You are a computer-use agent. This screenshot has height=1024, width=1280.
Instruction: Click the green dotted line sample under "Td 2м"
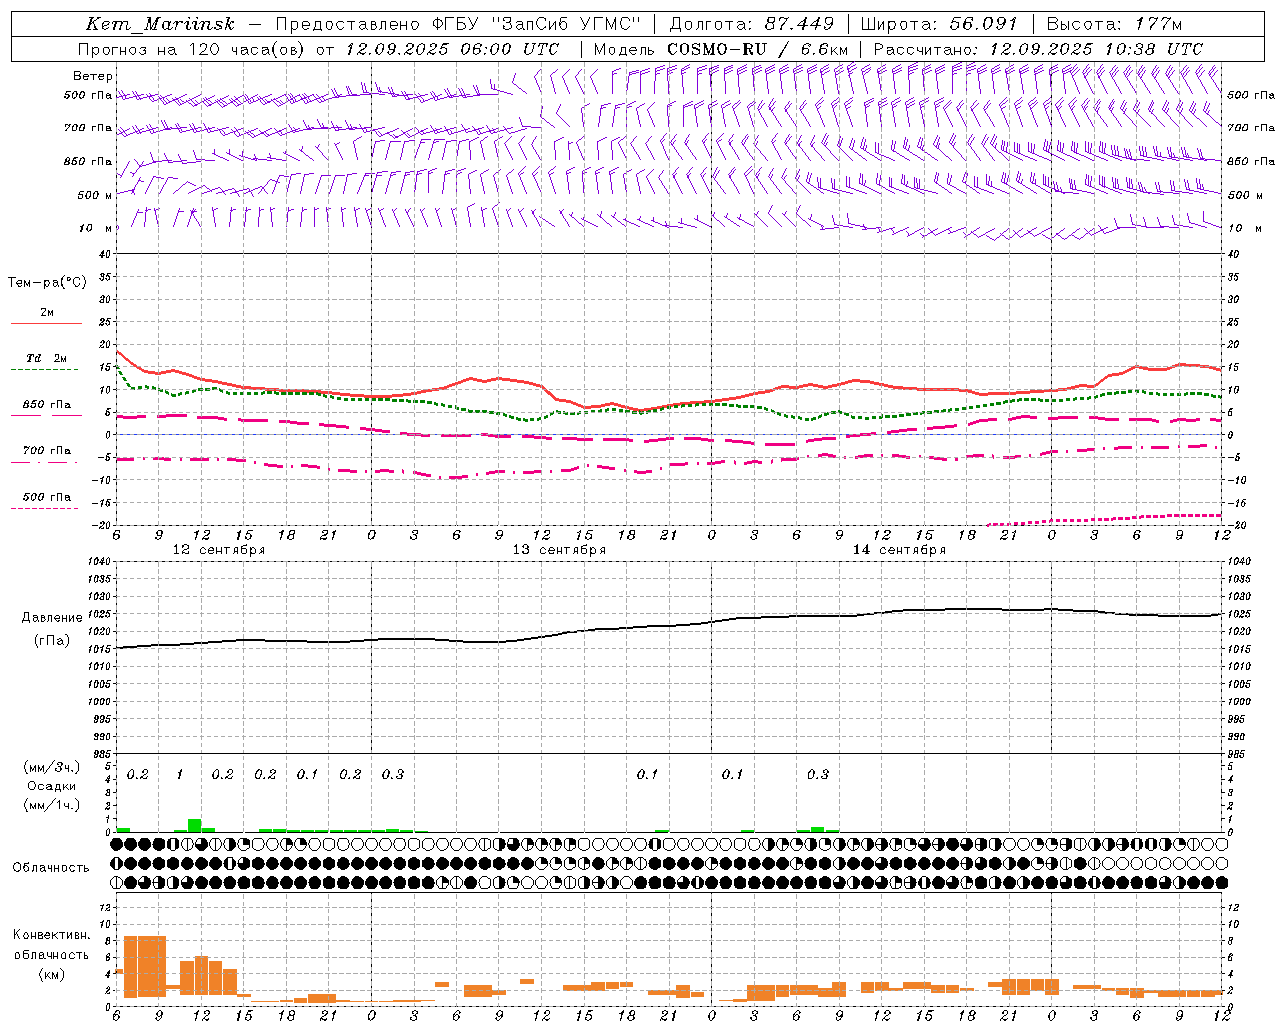[45, 369]
